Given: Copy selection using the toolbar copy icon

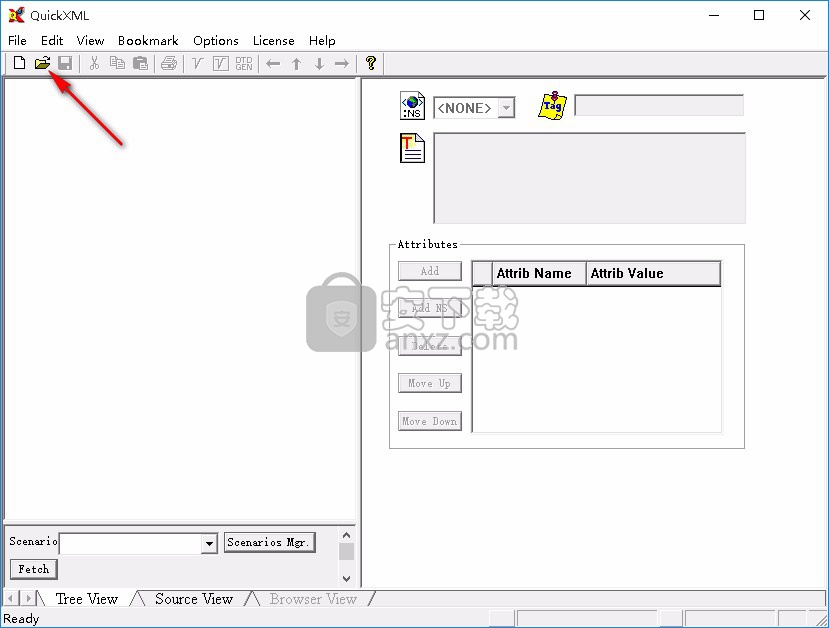Looking at the screenshot, I should click(117, 63).
